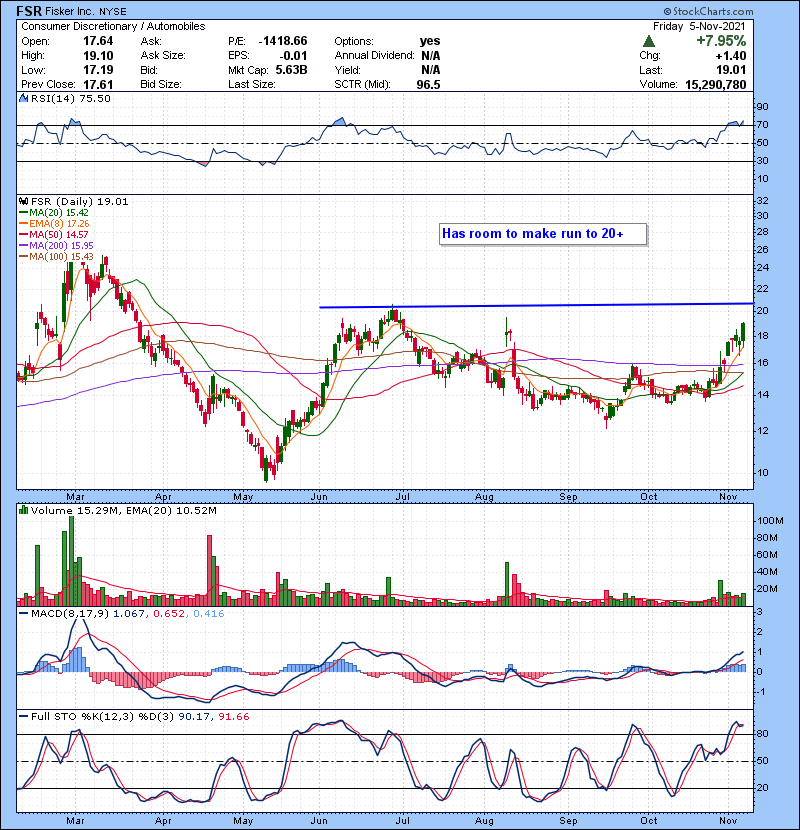Image resolution: width=800 pixels, height=830 pixels.
Task: Click the Stochastic %D value 91.66
Action: [x=233, y=717]
